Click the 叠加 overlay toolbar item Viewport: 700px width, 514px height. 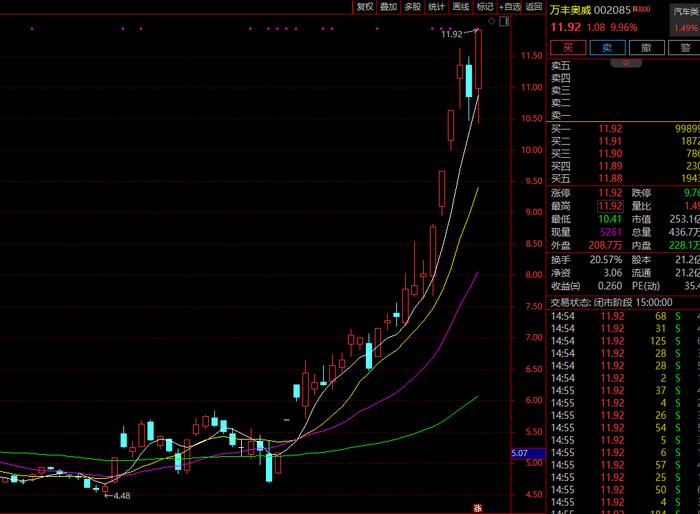[388, 7]
